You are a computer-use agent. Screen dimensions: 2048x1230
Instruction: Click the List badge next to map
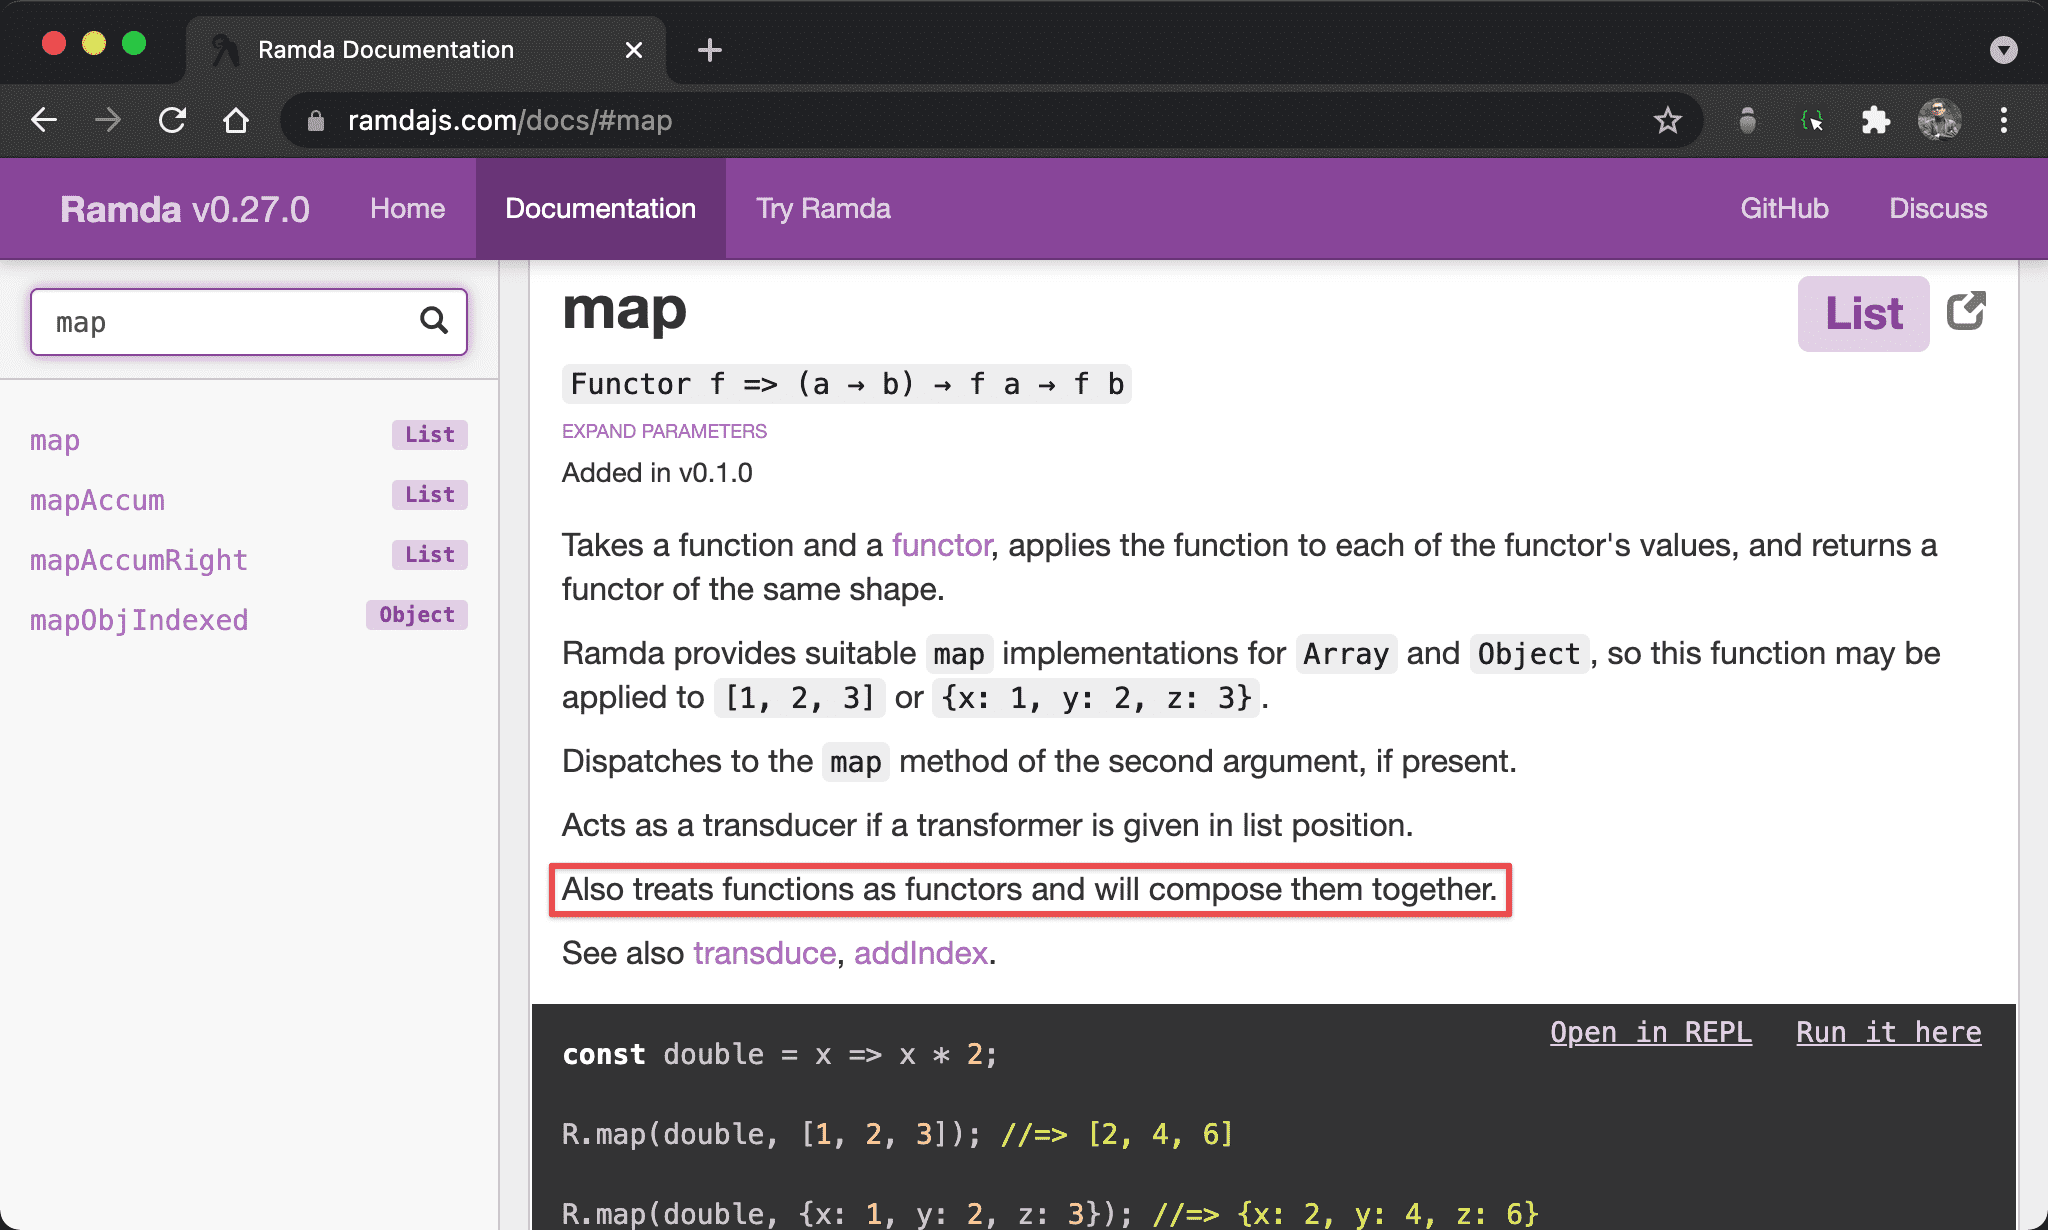[430, 434]
